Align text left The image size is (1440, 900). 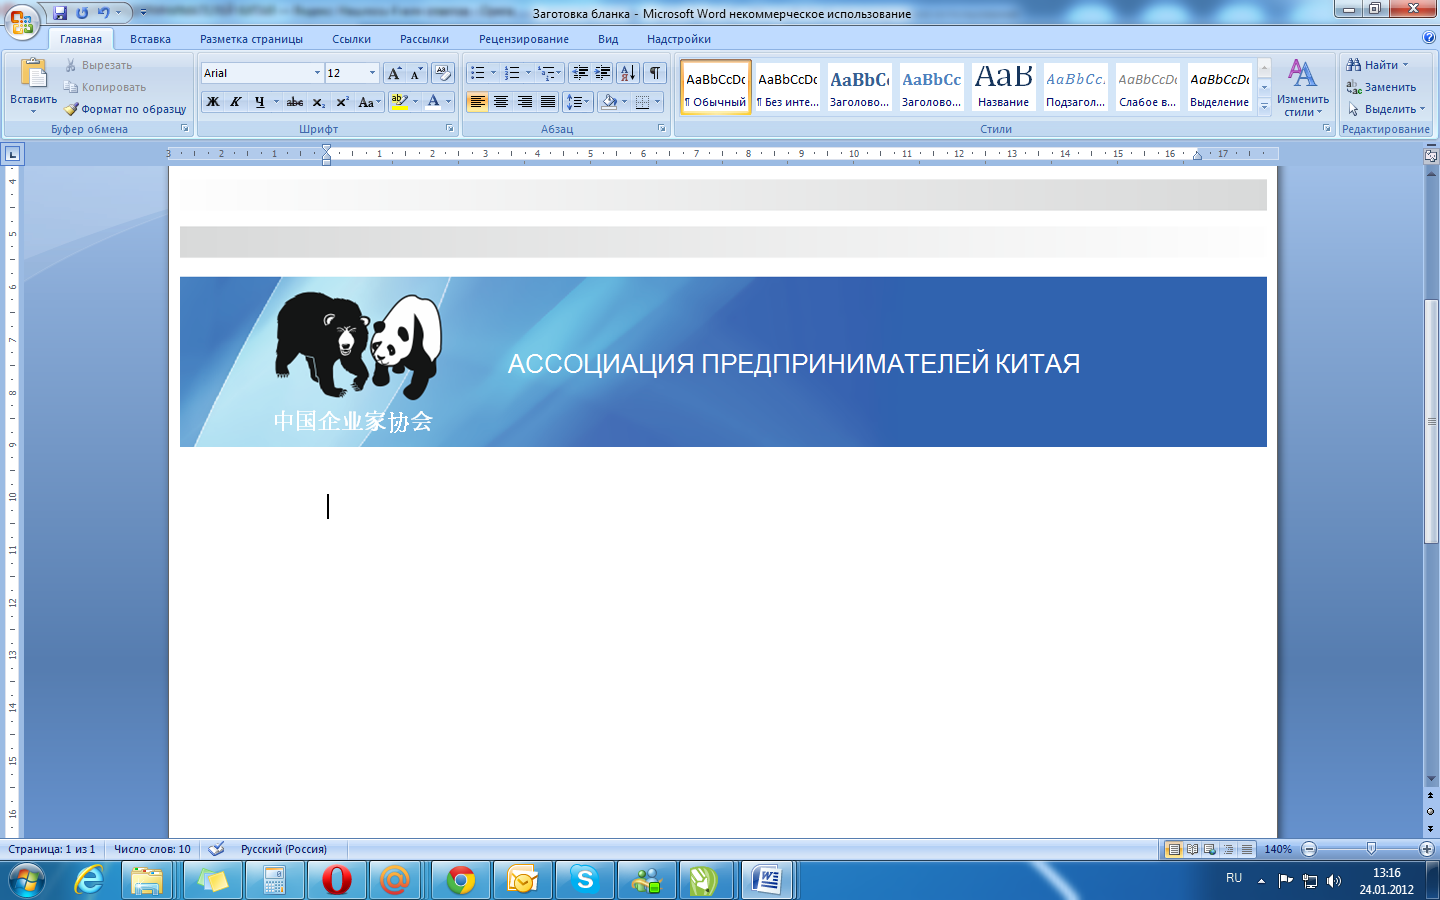tap(478, 102)
